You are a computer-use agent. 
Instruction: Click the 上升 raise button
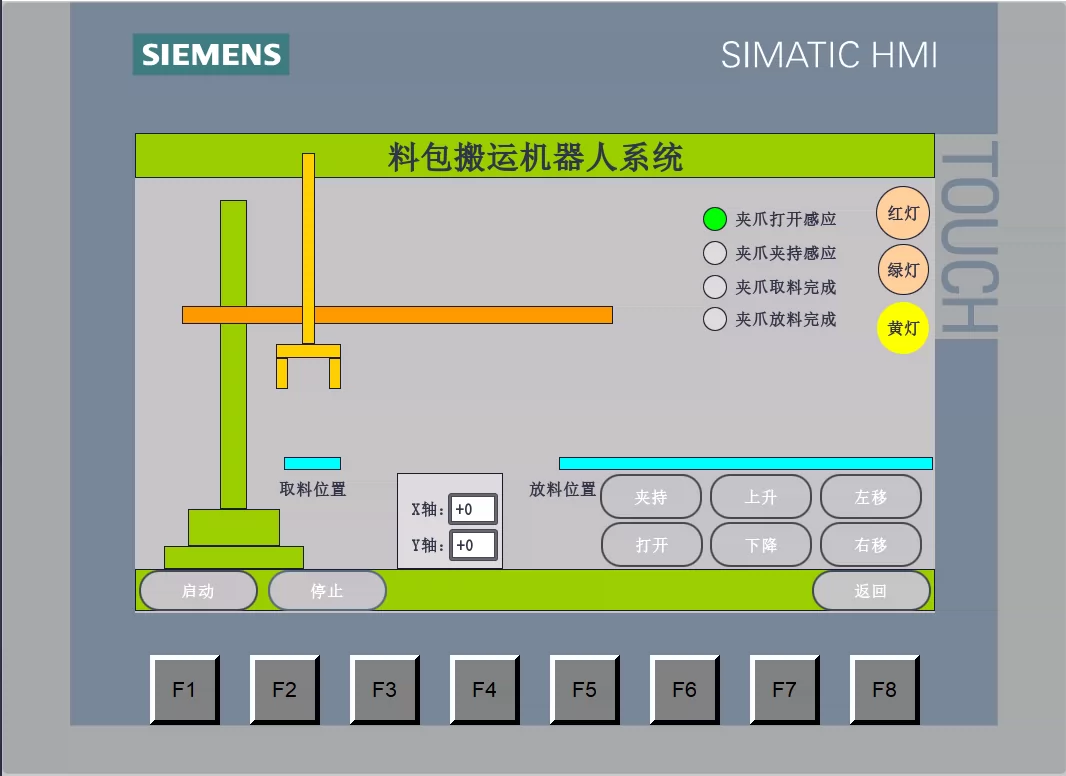tap(761, 497)
